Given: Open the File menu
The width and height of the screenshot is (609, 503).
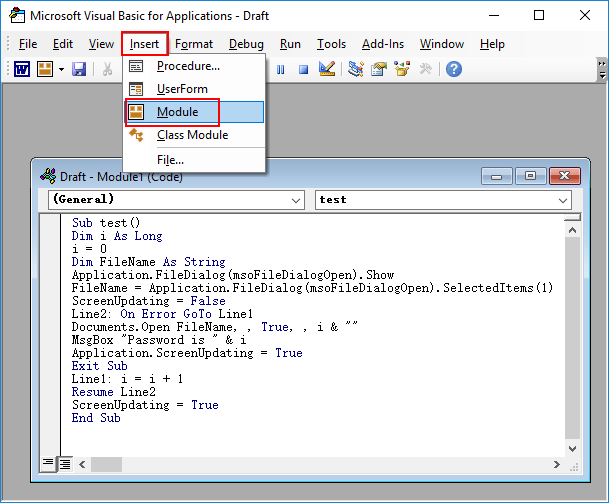Looking at the screenshot, I should [x=28, y=44].
